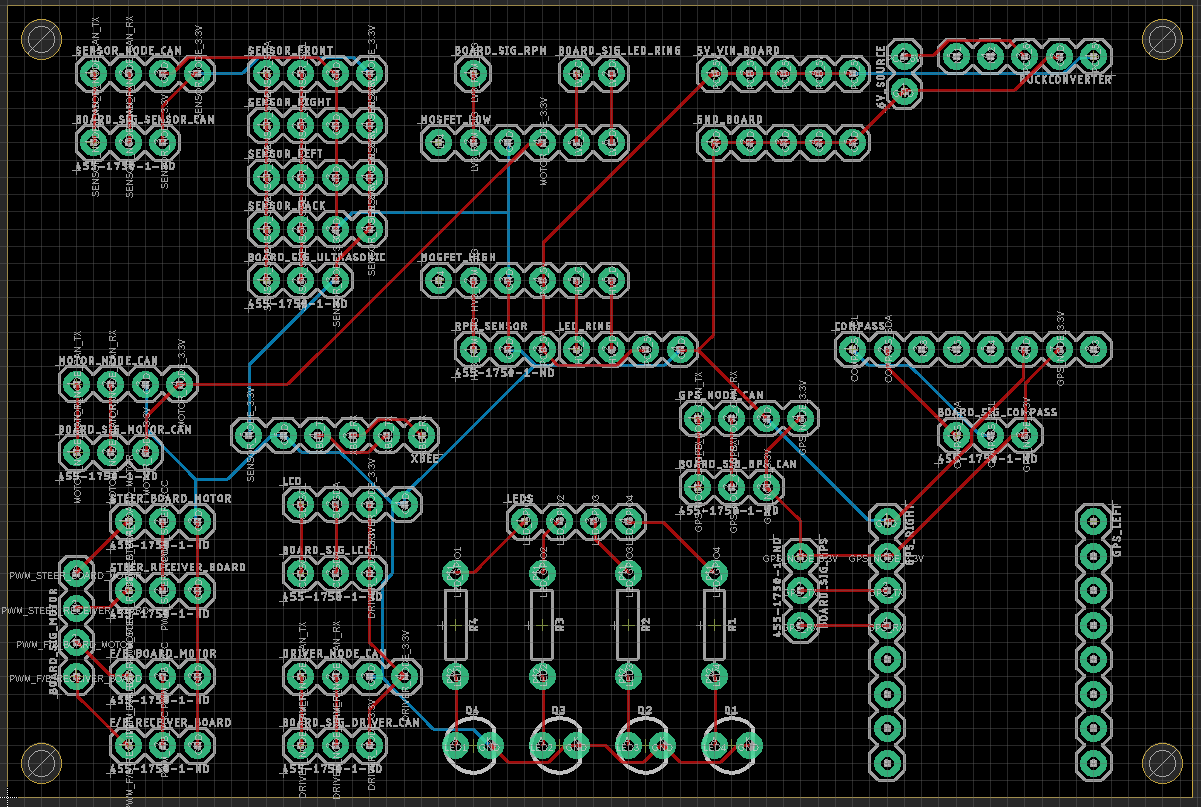
Task: Select the BOARD_SIG_SENSOR_CAN label
Action: coord(145,120)
